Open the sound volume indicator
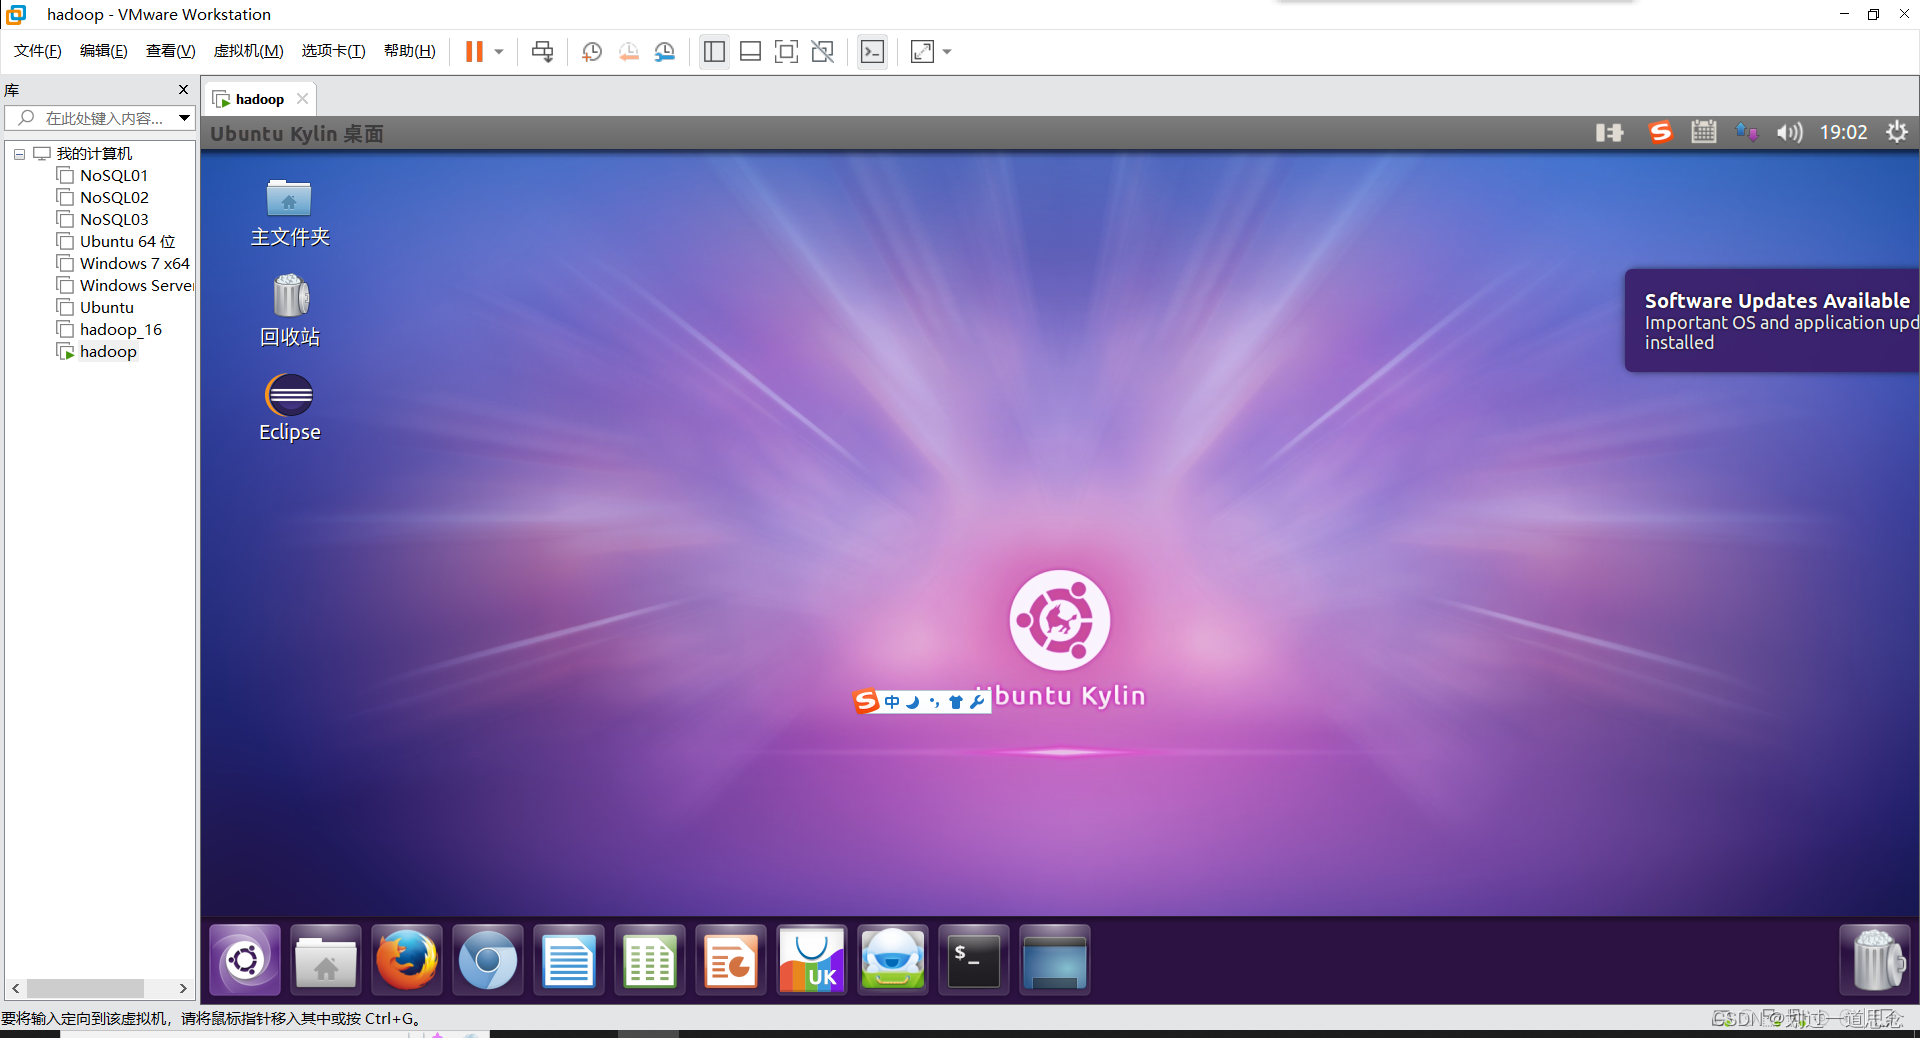Image resolution: width=1920 pixels, height=1038 pixels. coord(1790,132)
